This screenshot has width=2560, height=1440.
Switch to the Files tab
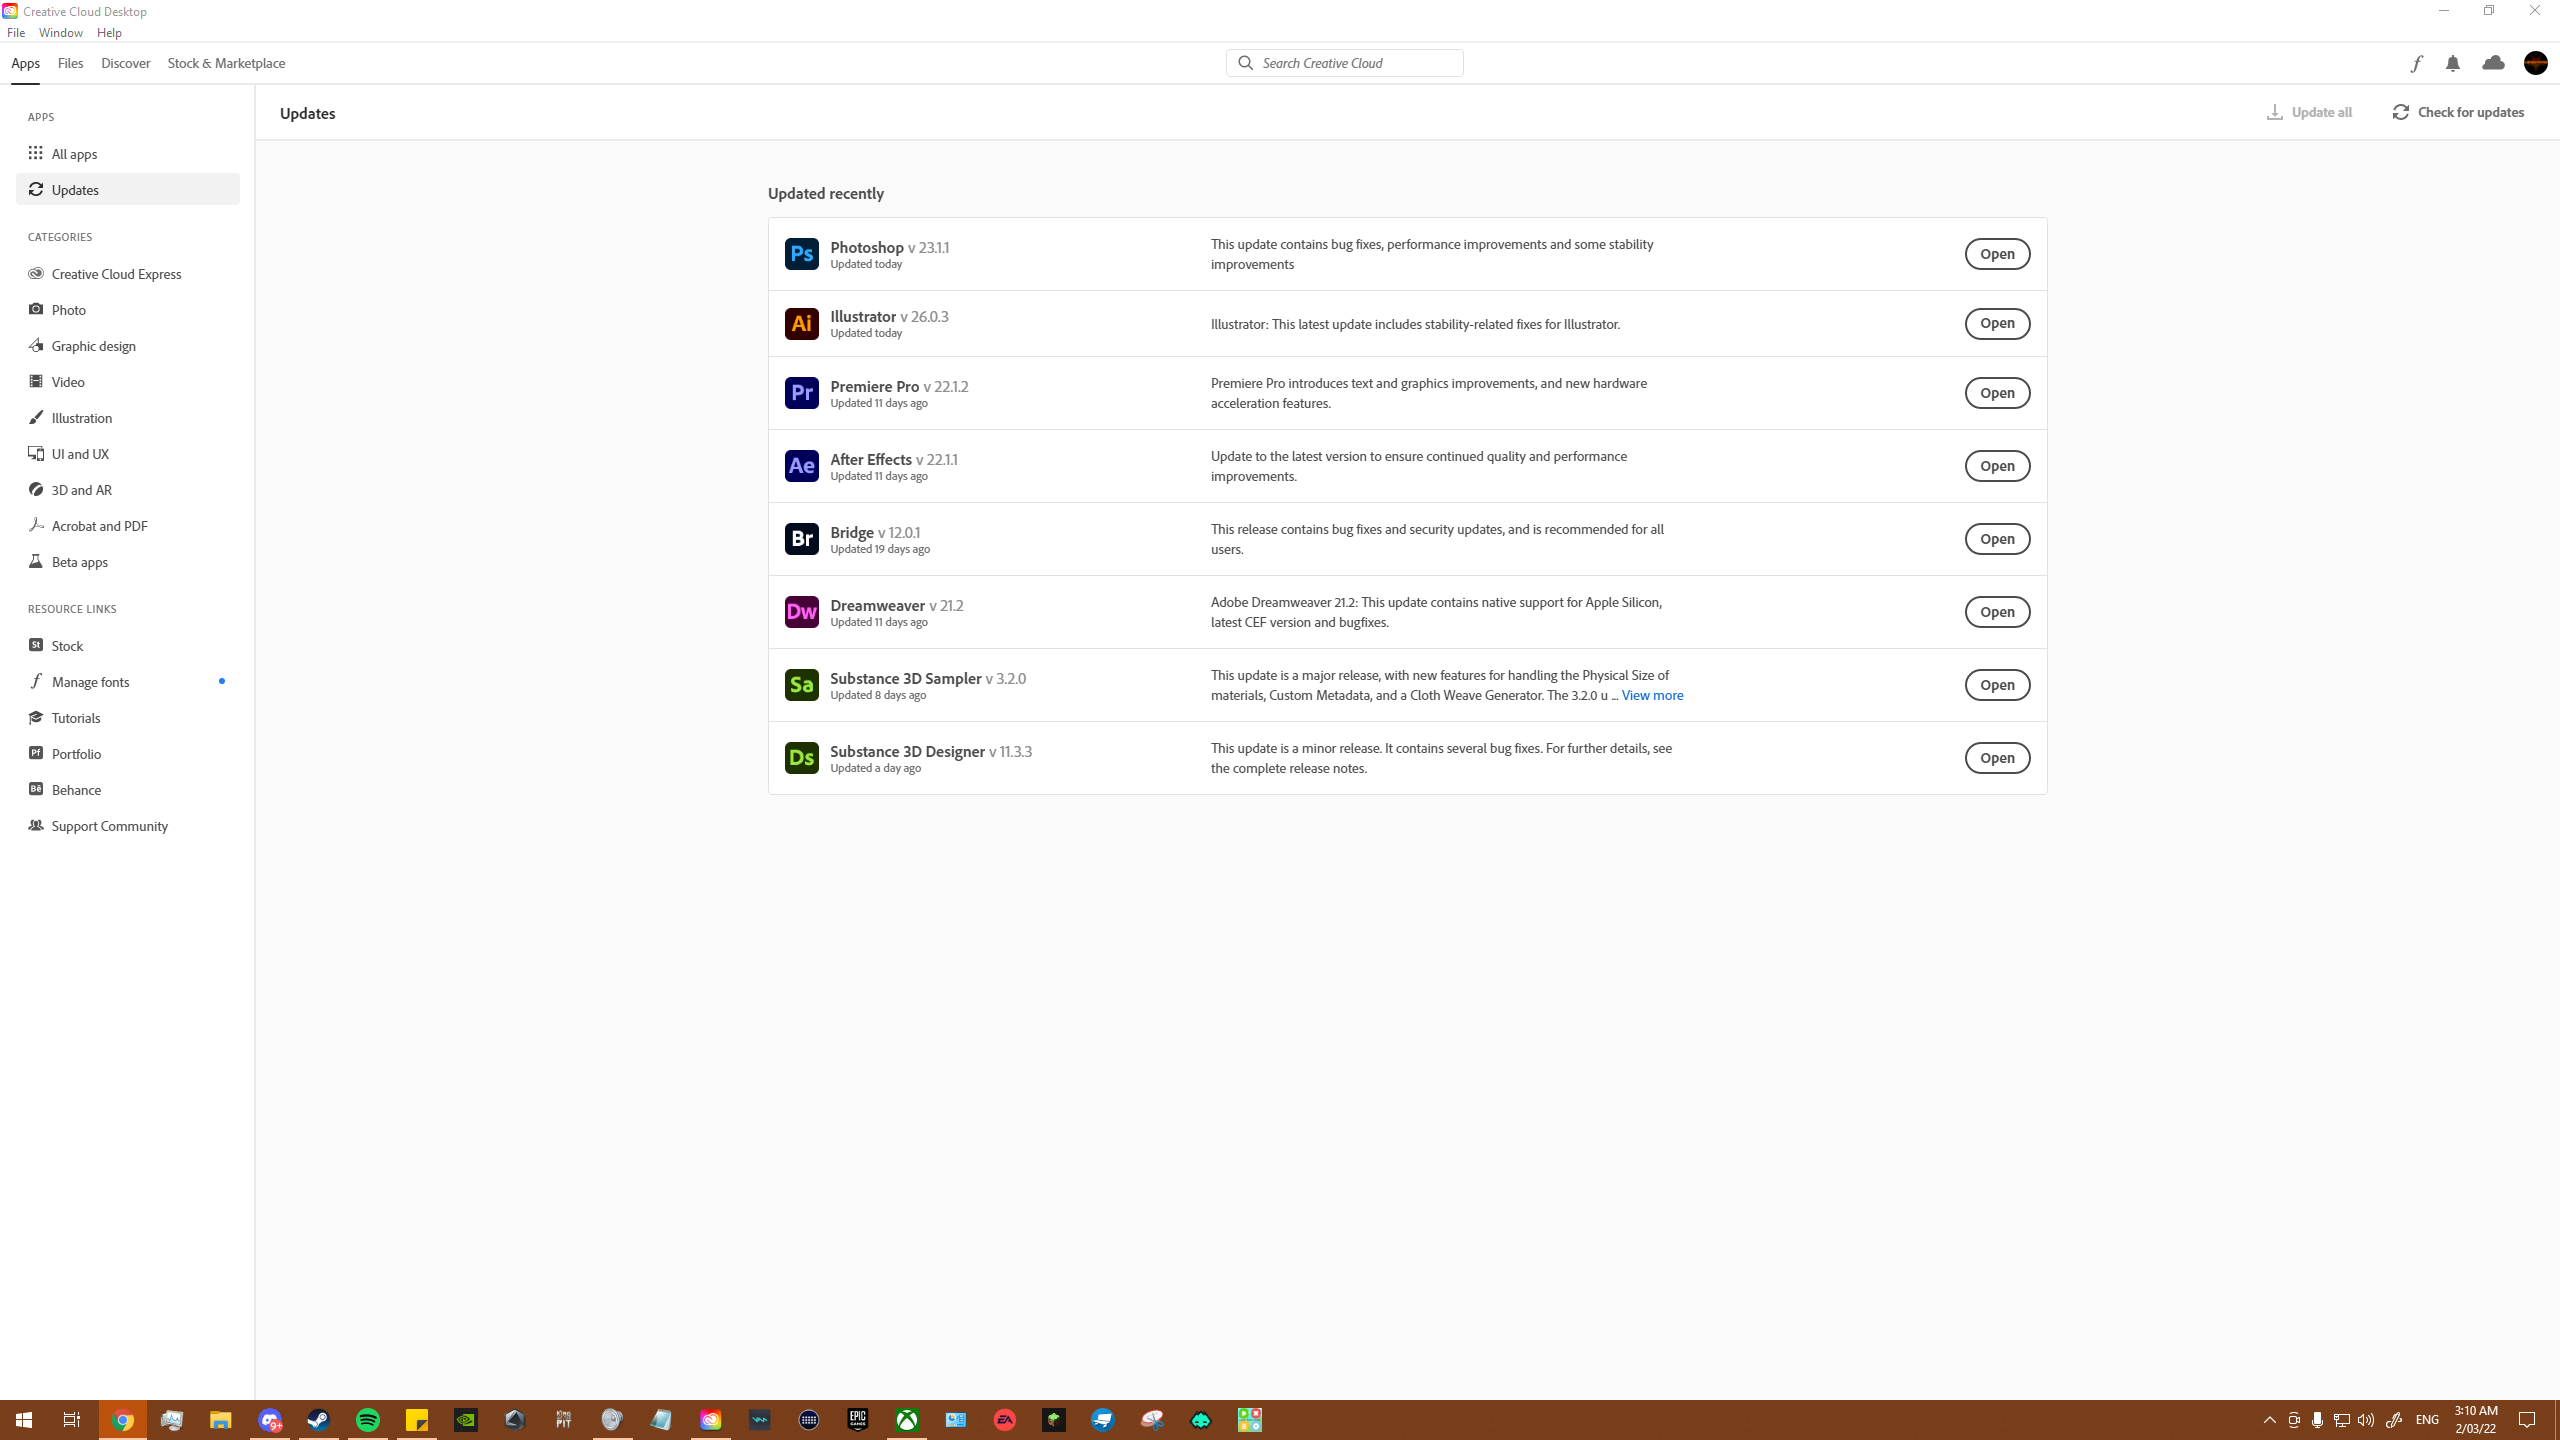pos(70,63)
